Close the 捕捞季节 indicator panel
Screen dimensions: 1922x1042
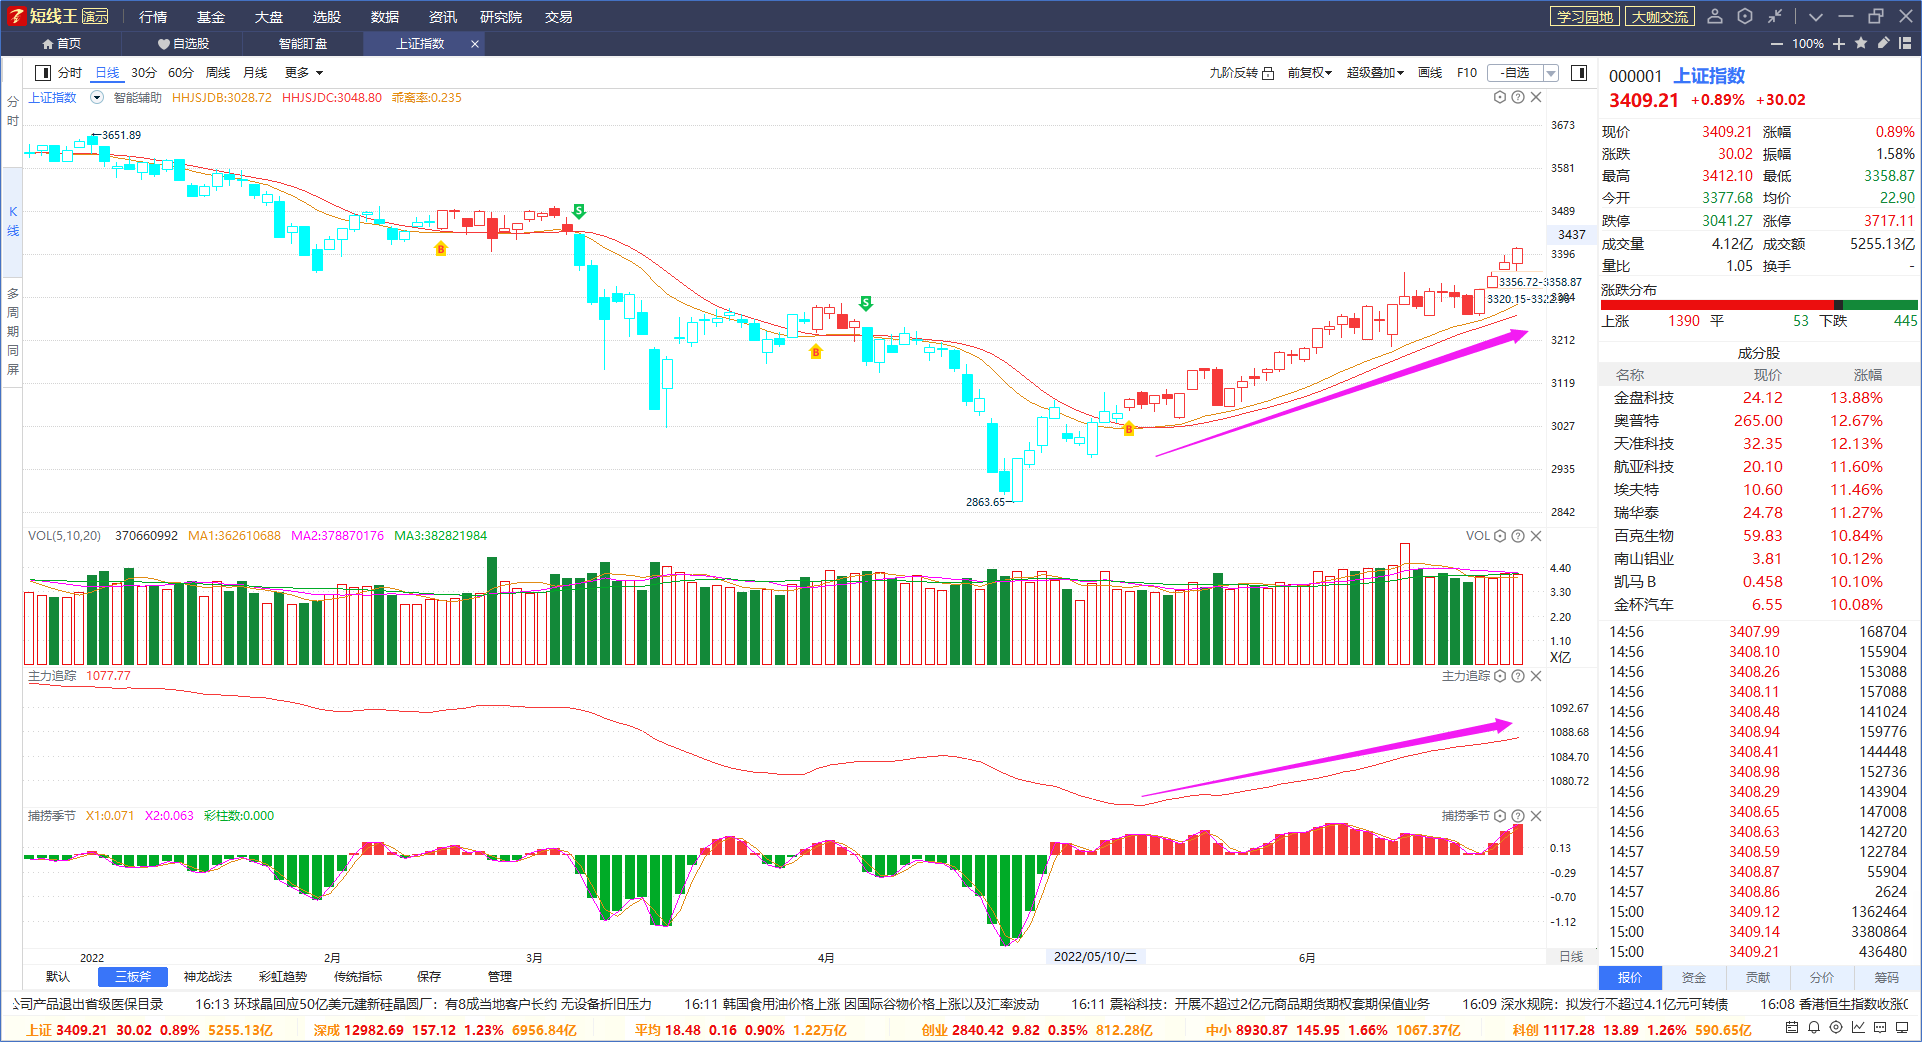[1536, 816]
